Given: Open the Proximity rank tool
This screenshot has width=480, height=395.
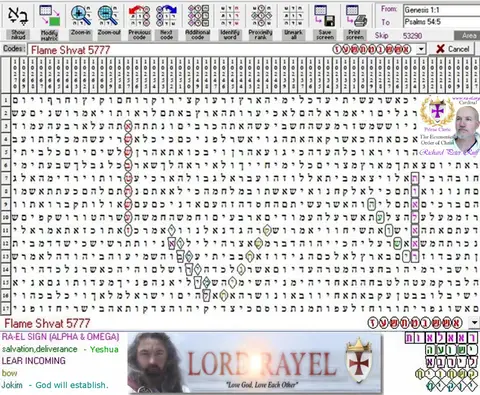Looking at the screenshot, I should coord(261,16).
